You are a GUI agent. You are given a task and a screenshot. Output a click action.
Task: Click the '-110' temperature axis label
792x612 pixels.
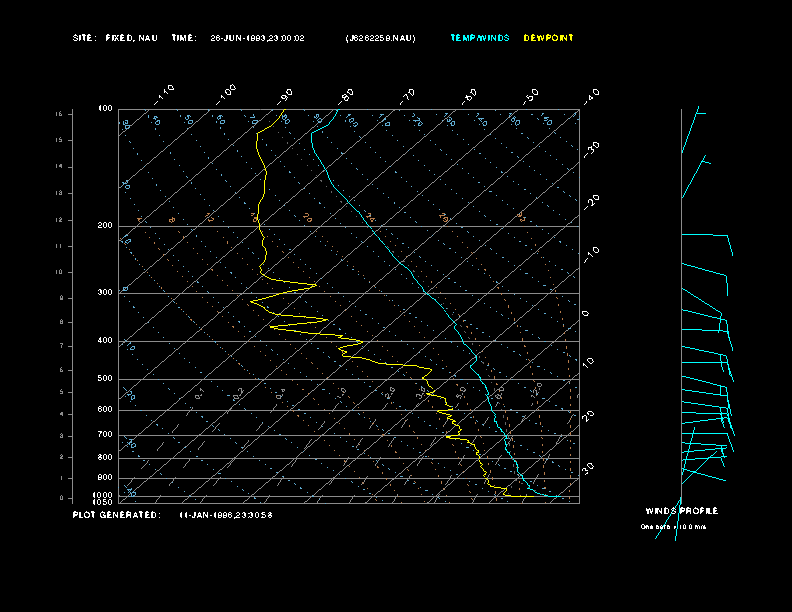(164, 95)
